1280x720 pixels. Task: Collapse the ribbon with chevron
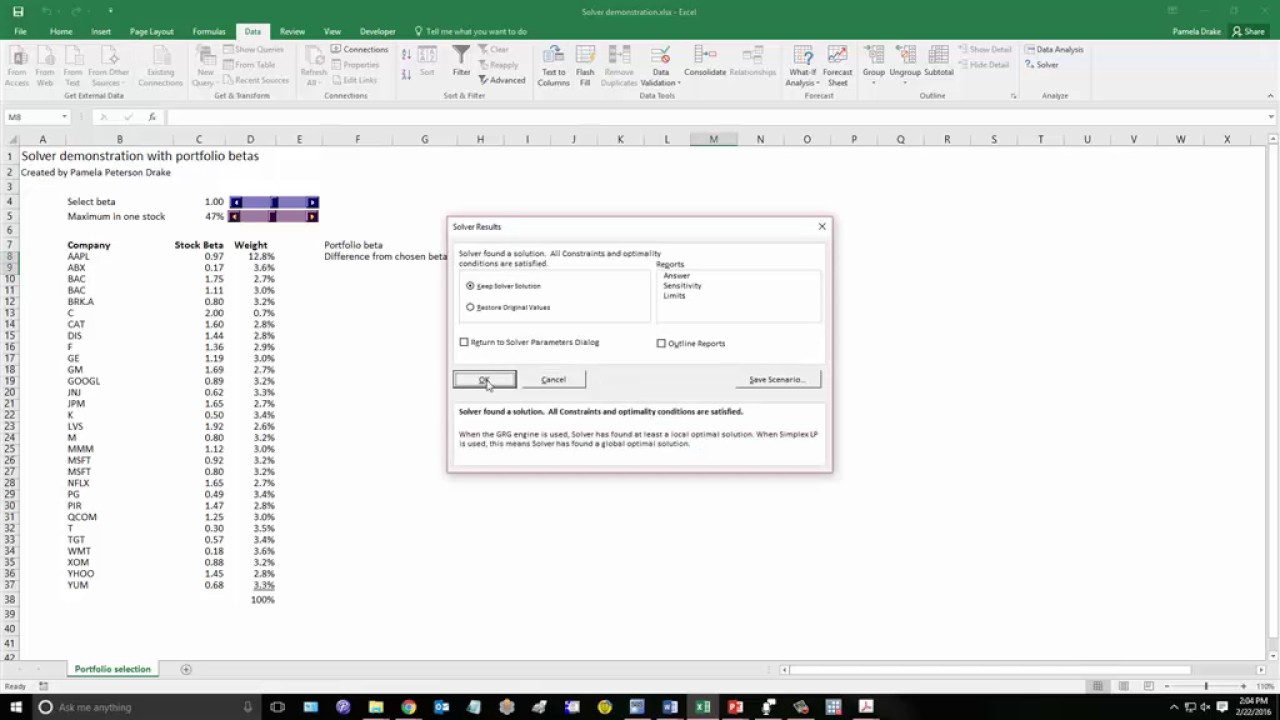coord(1271,96)
